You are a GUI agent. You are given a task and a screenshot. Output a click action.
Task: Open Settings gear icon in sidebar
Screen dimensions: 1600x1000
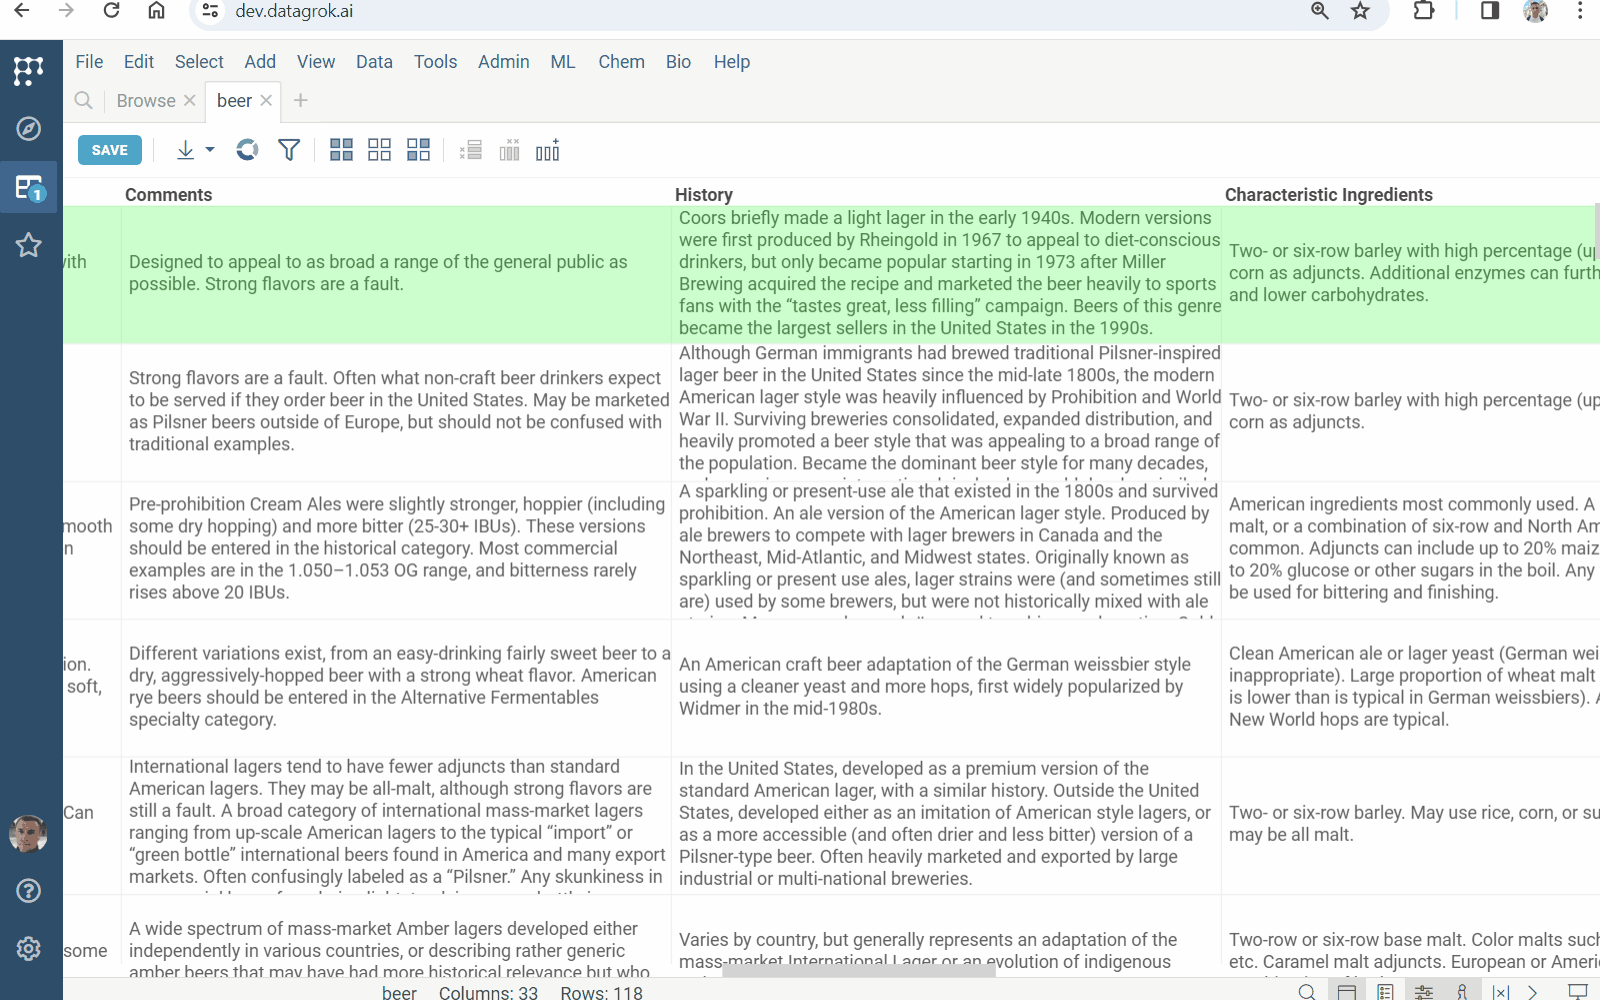click(x=28, y=949)
